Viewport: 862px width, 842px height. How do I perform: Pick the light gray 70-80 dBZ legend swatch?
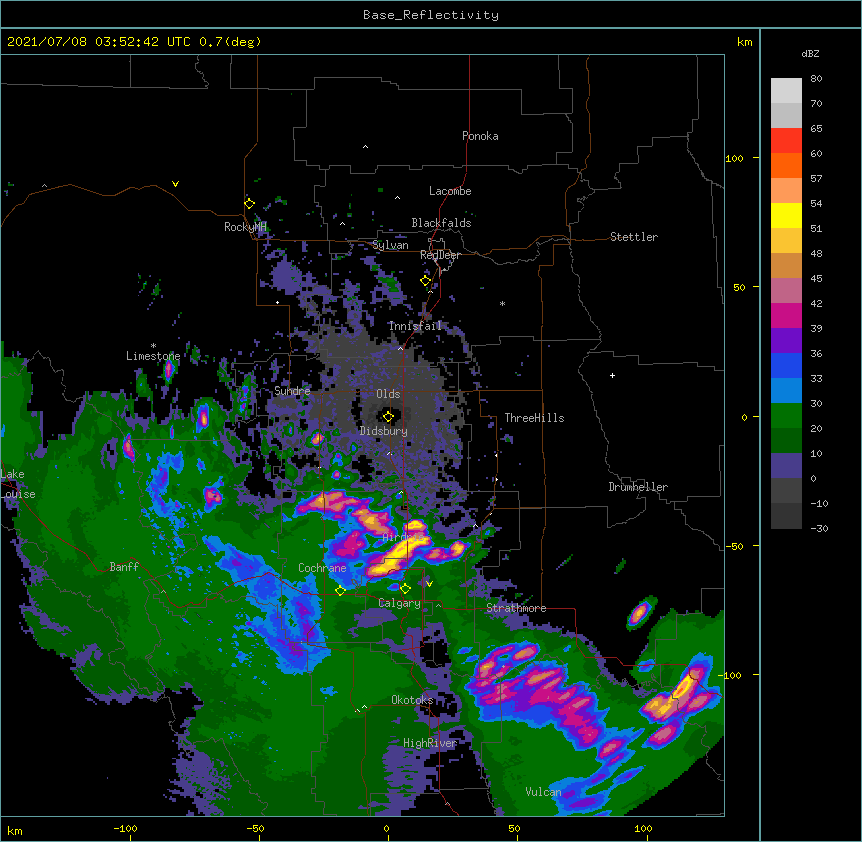coord(786,90)
